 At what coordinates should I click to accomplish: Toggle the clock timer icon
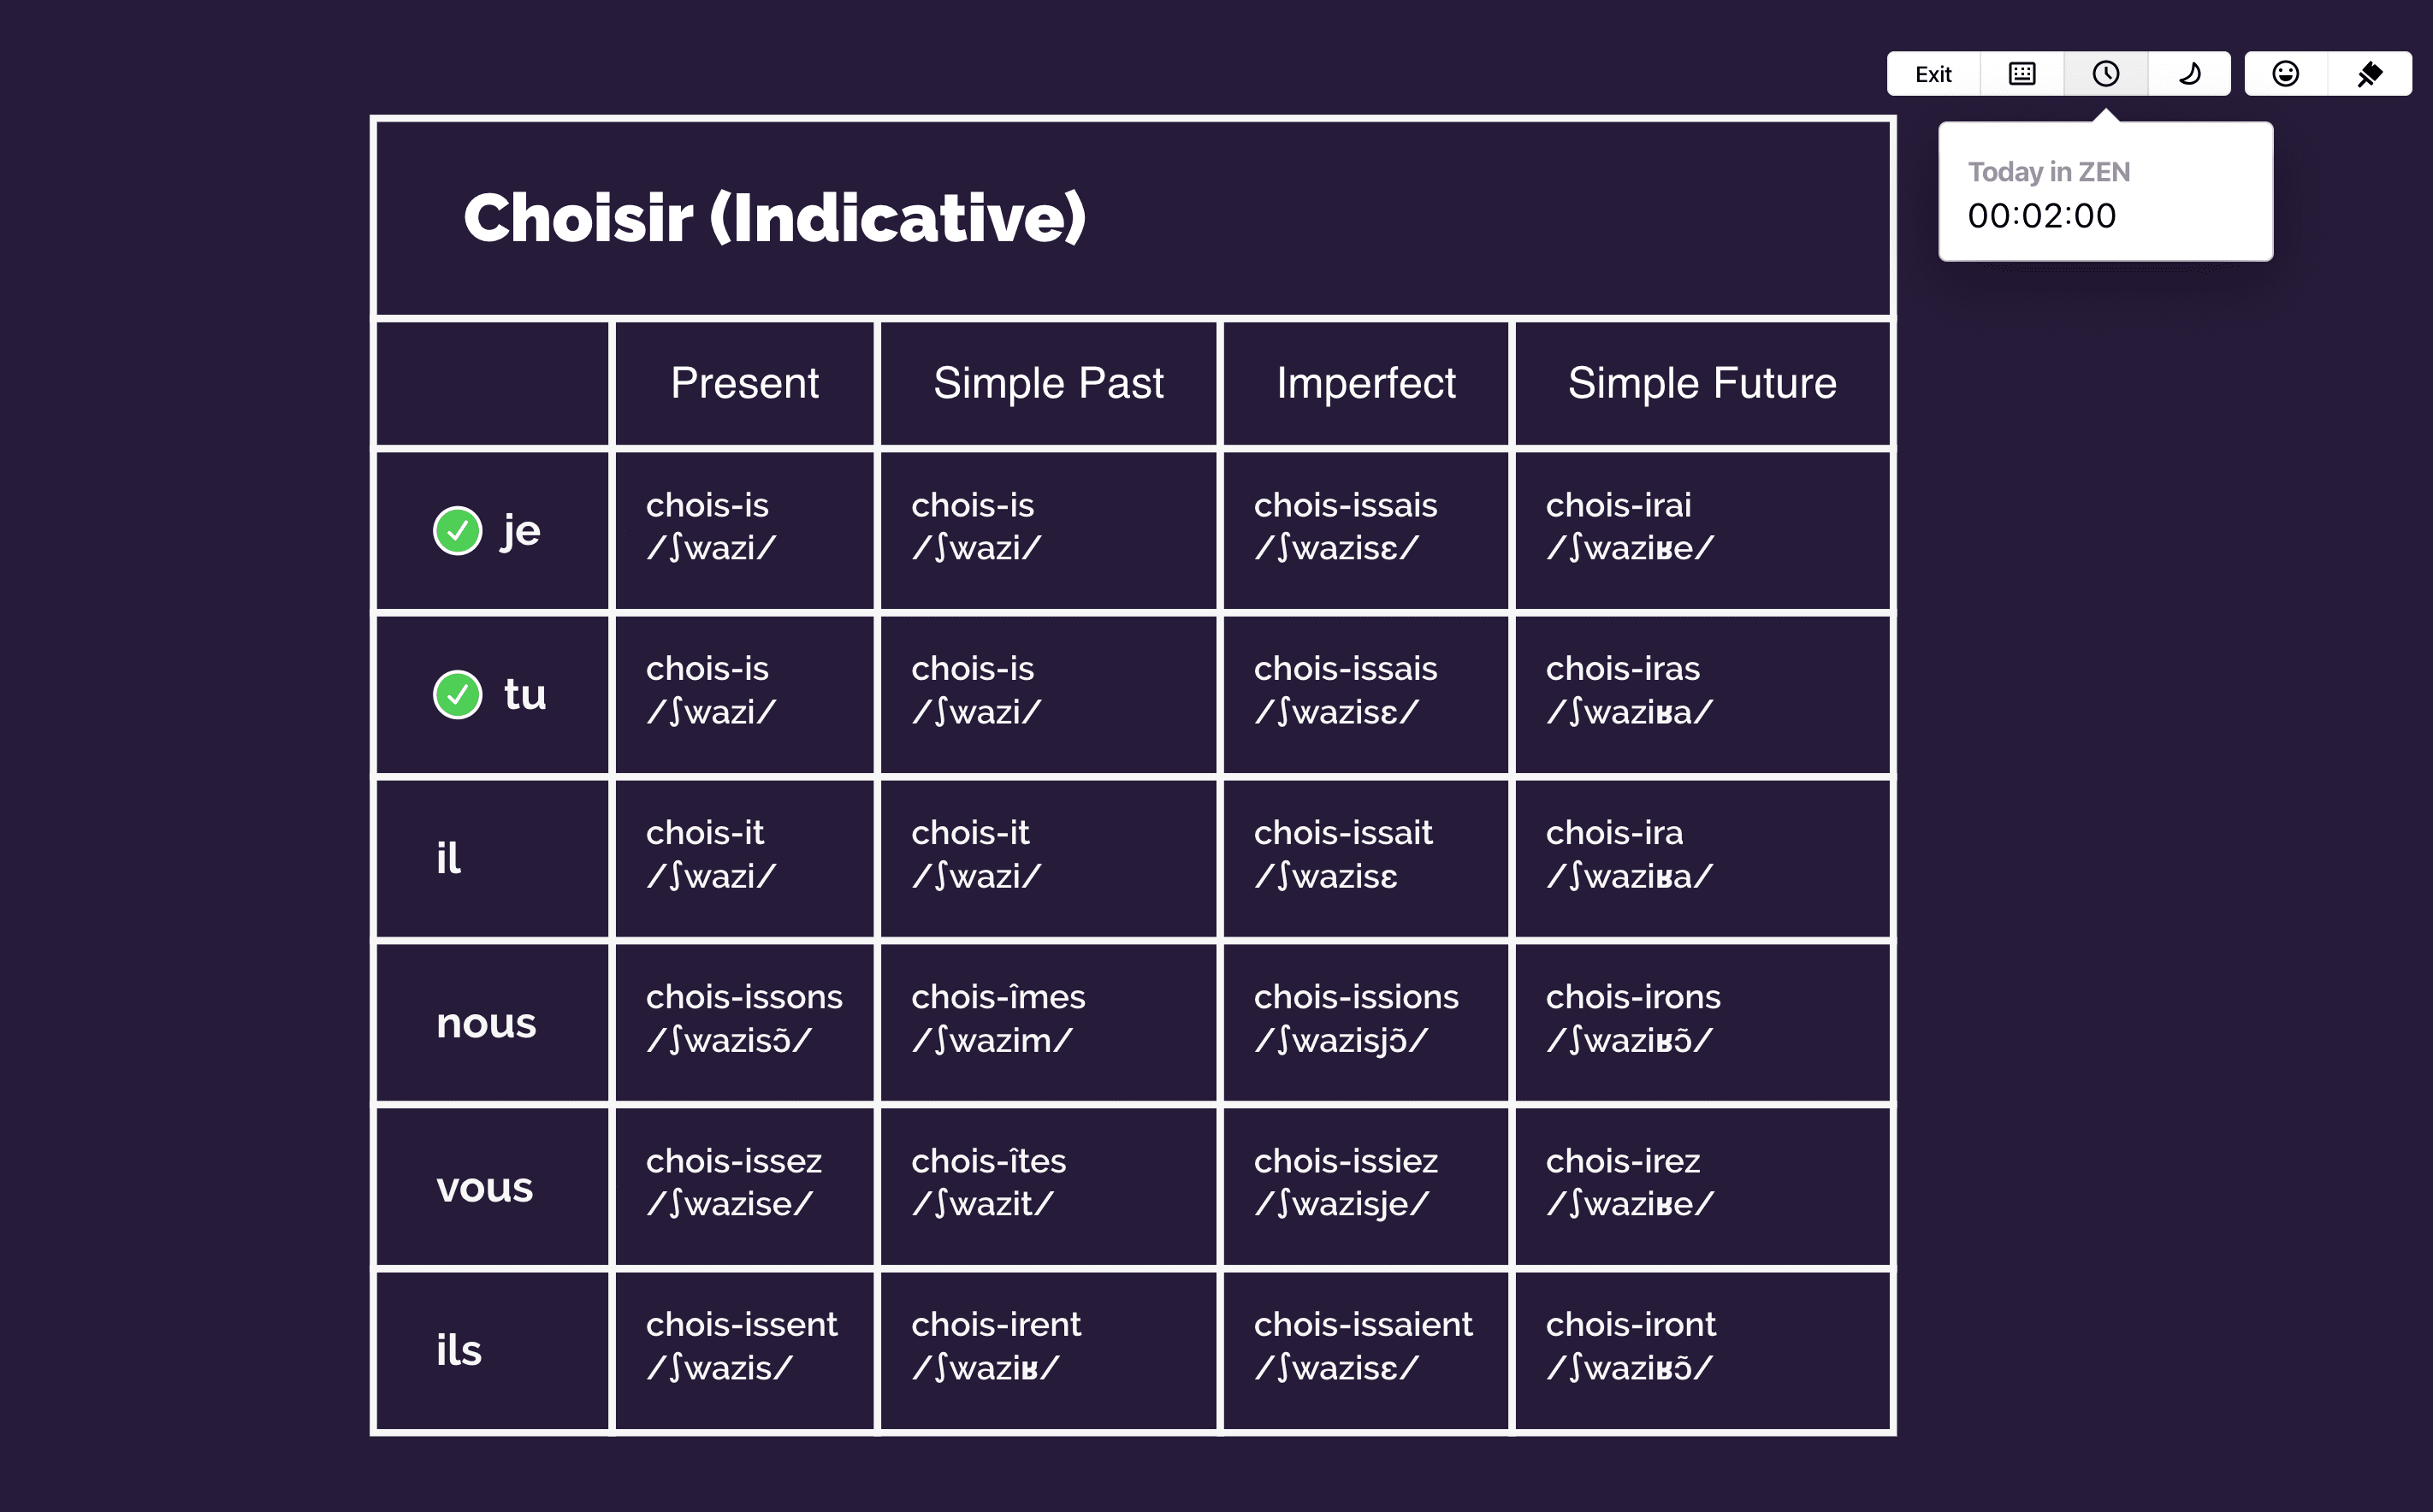[x=2106, y=74]
